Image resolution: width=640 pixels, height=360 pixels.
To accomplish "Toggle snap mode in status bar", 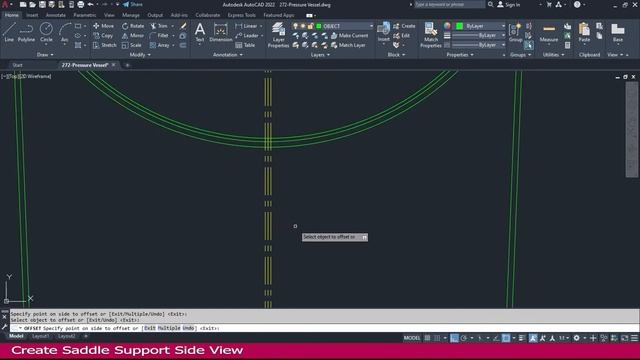I will tap(437, 338).
